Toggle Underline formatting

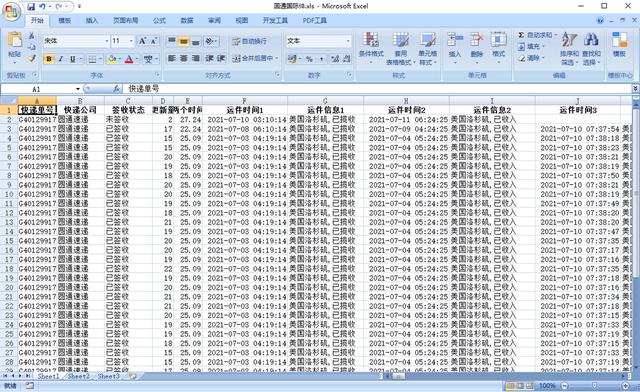pos(72,59)
